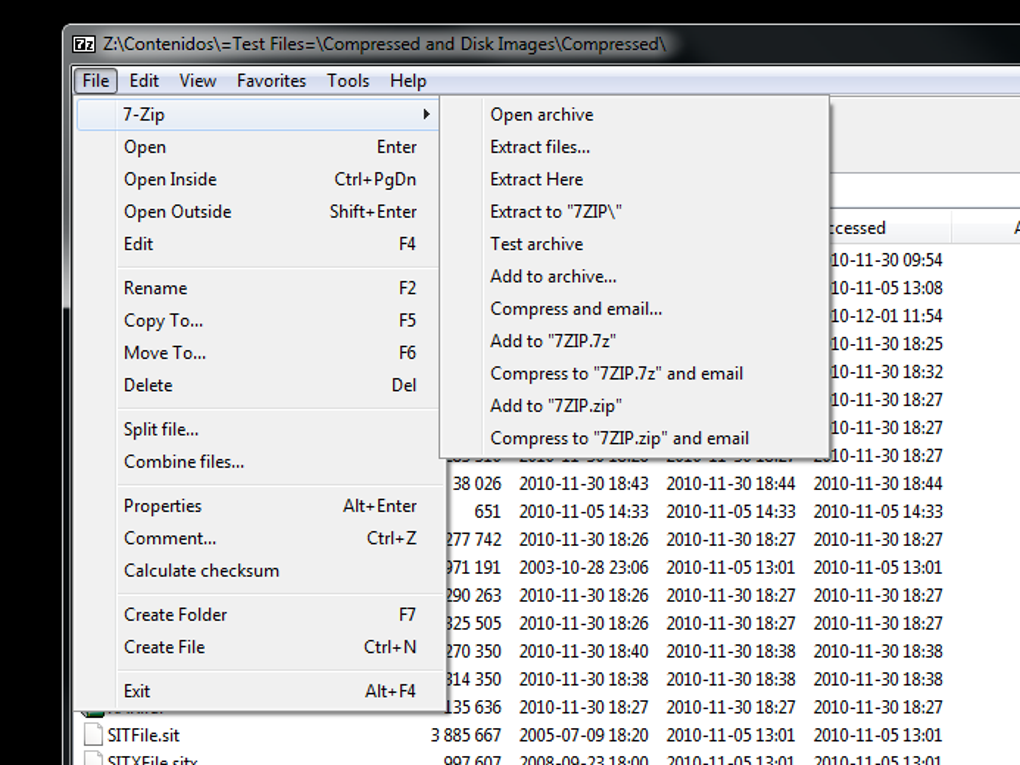The image size is (1020, 765).
Task: Select Rename in File menu
Action: (258, 288)
